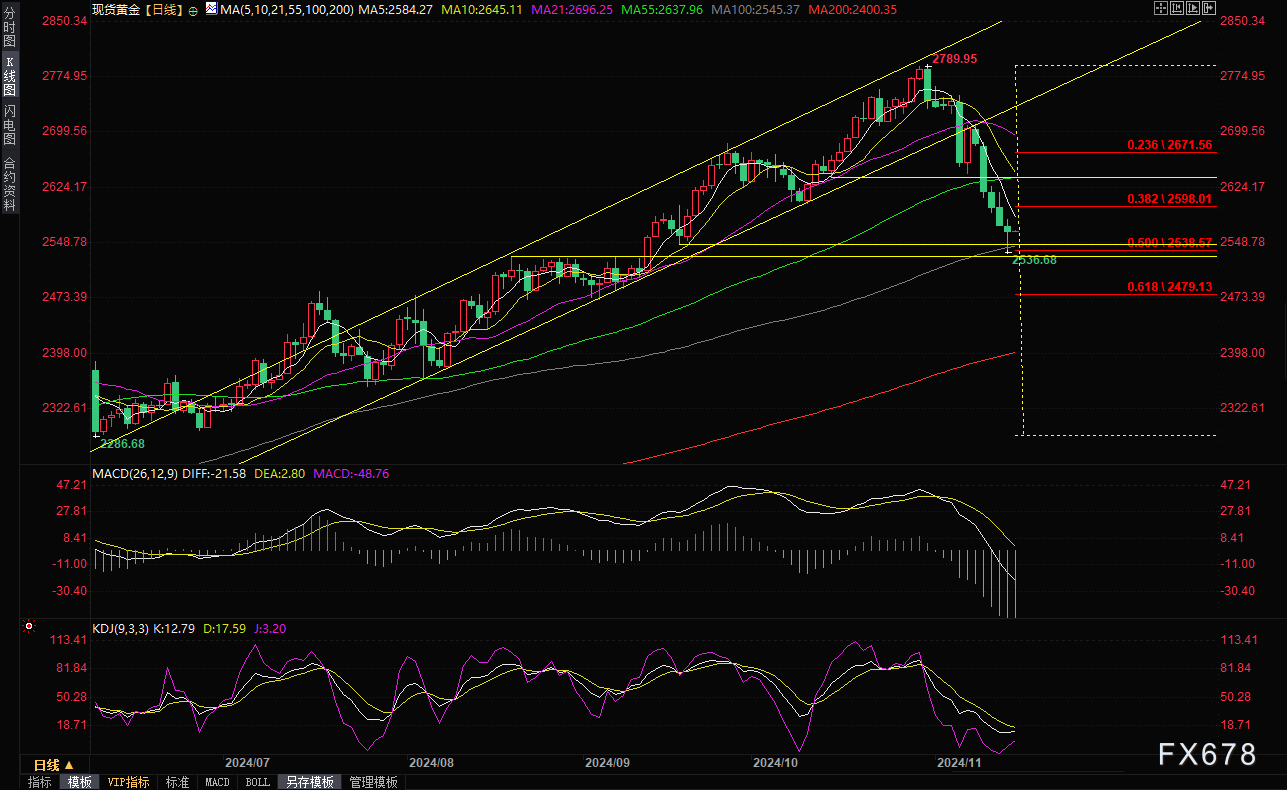Click the VIP指标 button
The image size is (1287, 790).
pos(128,782)
